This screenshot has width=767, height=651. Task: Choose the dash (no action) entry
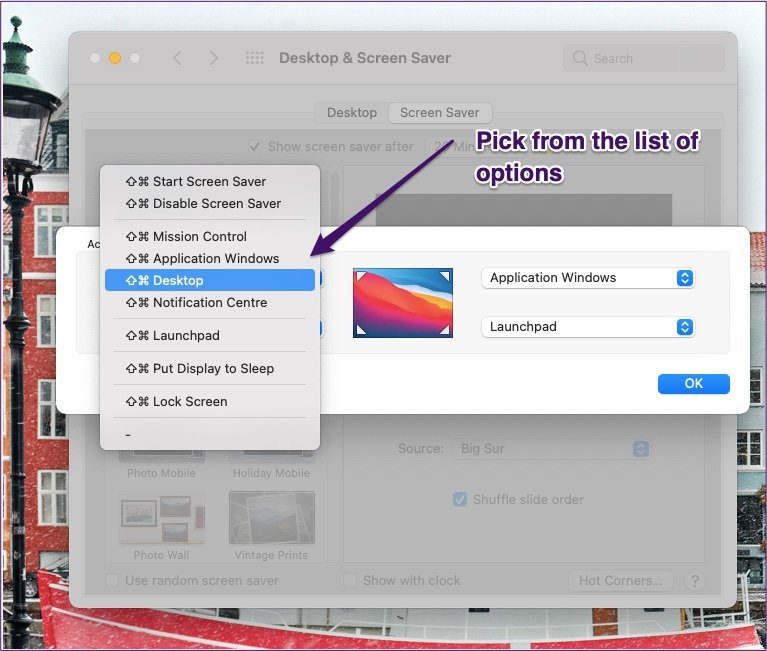click(x=210, y=434)
